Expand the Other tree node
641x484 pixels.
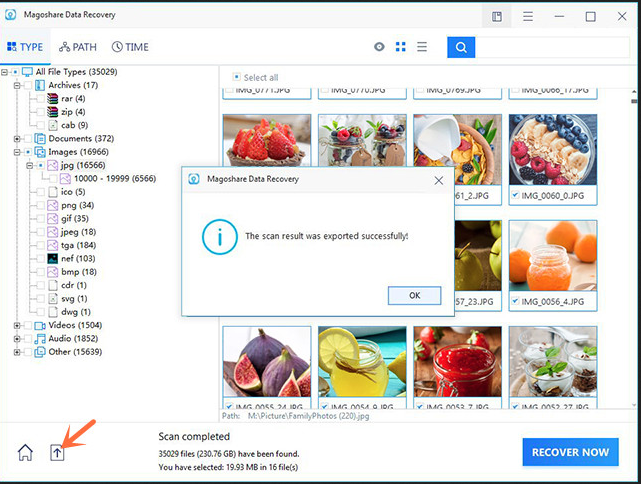pos(17,352)
